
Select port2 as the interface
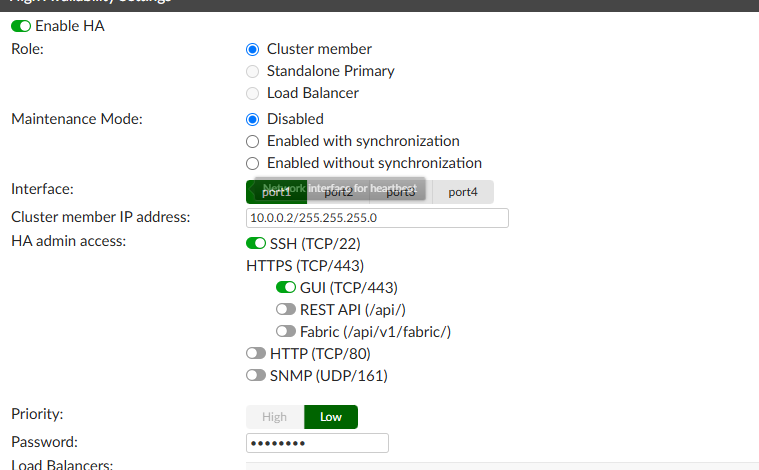tap(338, 192)
